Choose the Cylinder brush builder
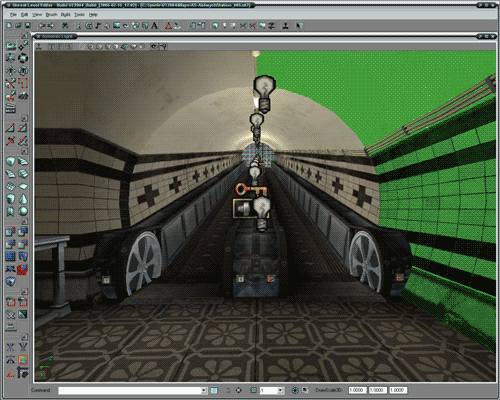This screenshot has width=500, height=400. [11, 199]
